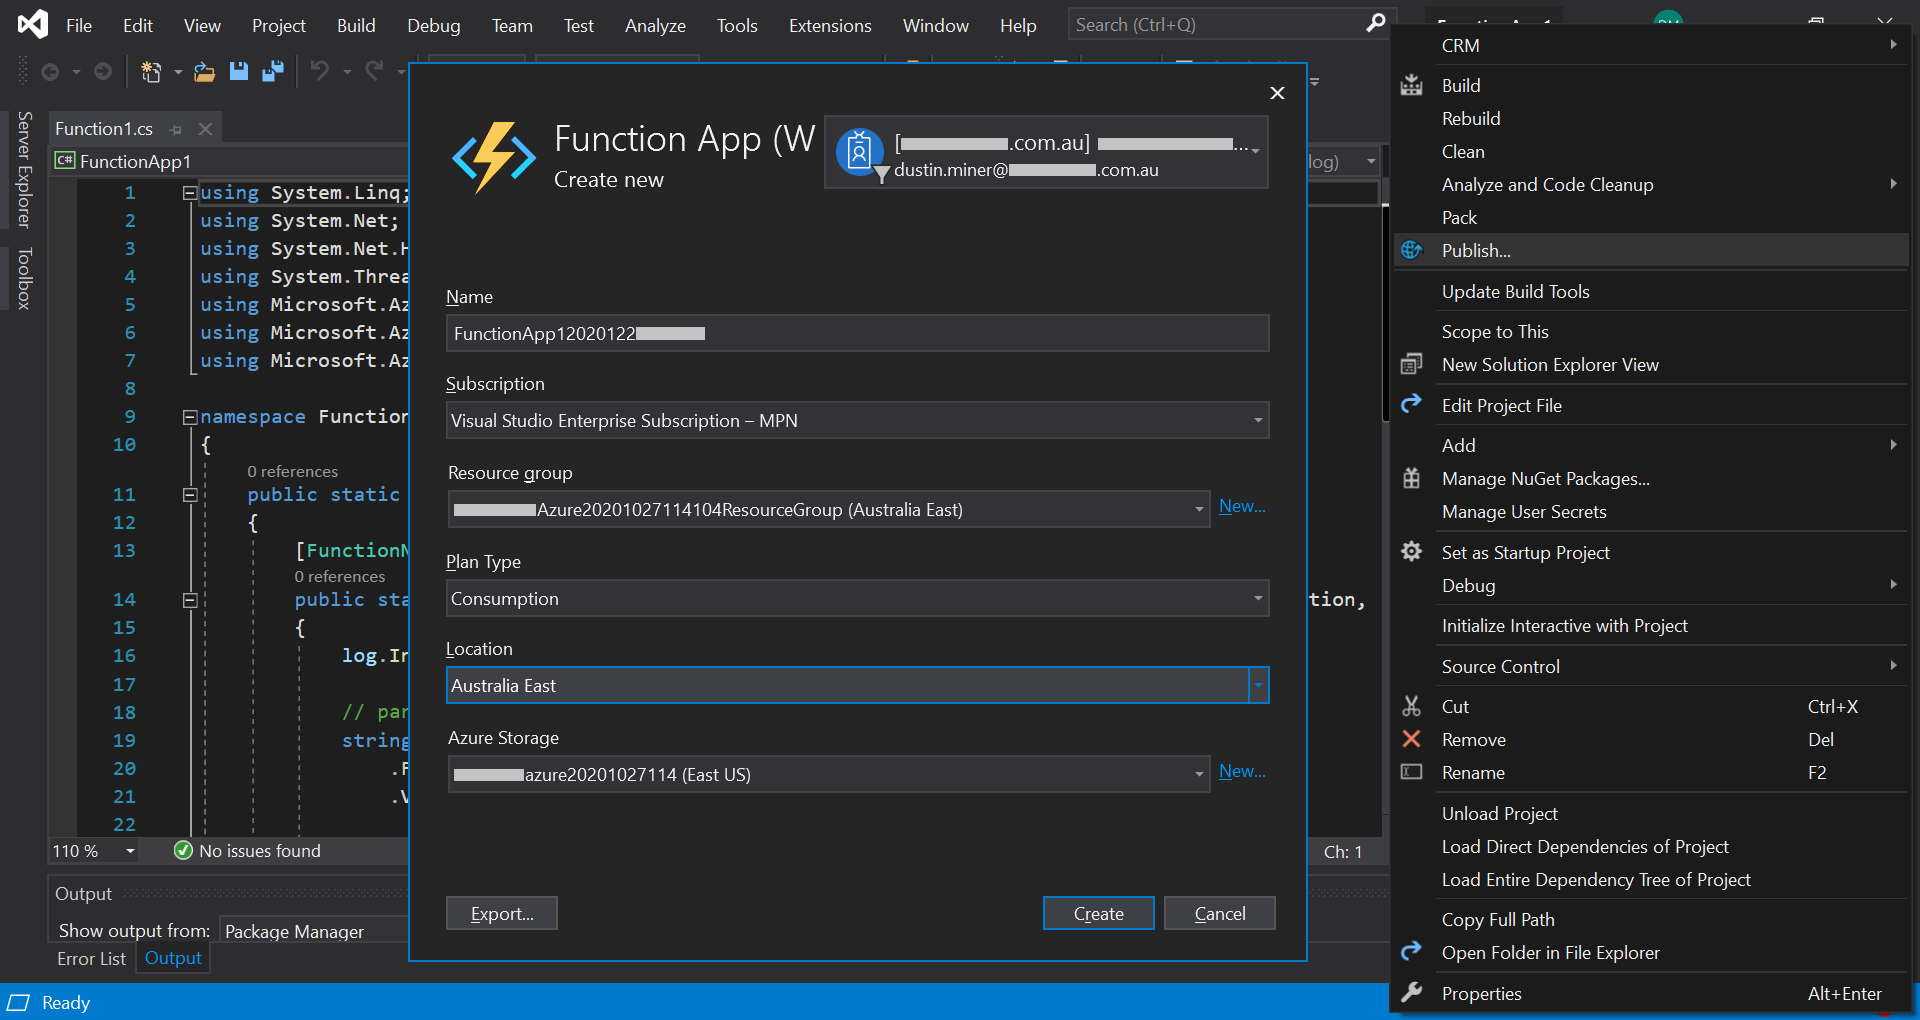Pin the Function1.cs tab

click(176, 130)
